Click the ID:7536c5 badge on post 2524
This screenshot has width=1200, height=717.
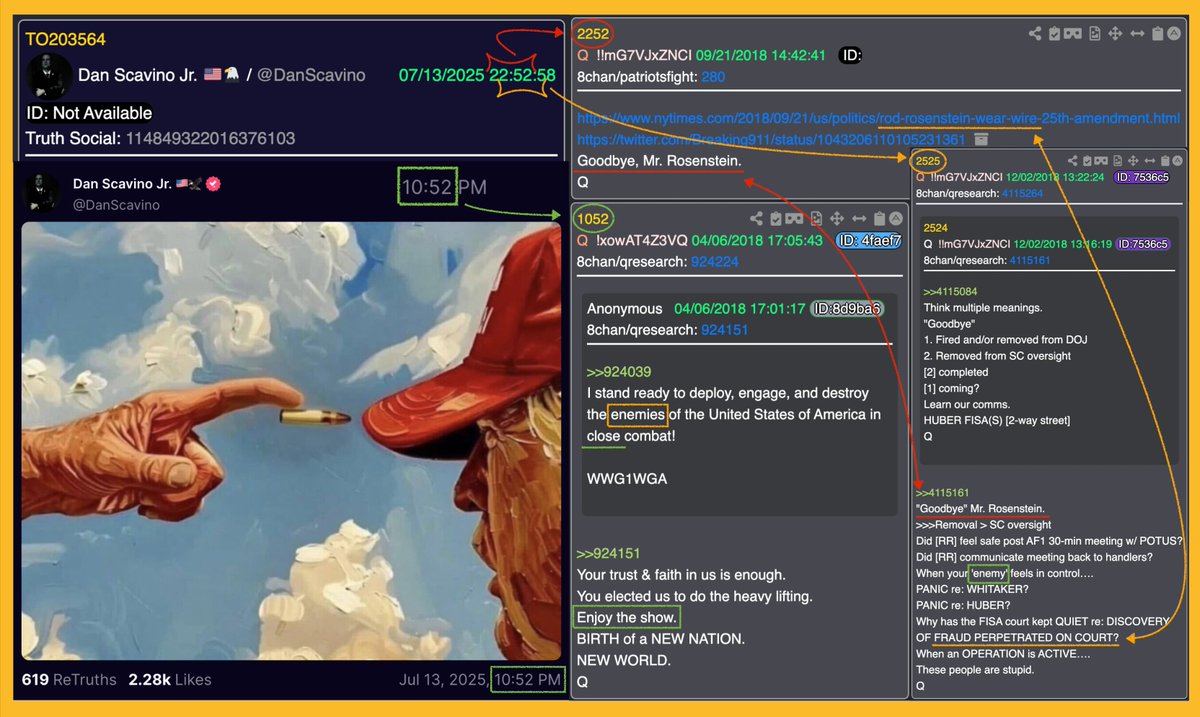(1142, 244)
